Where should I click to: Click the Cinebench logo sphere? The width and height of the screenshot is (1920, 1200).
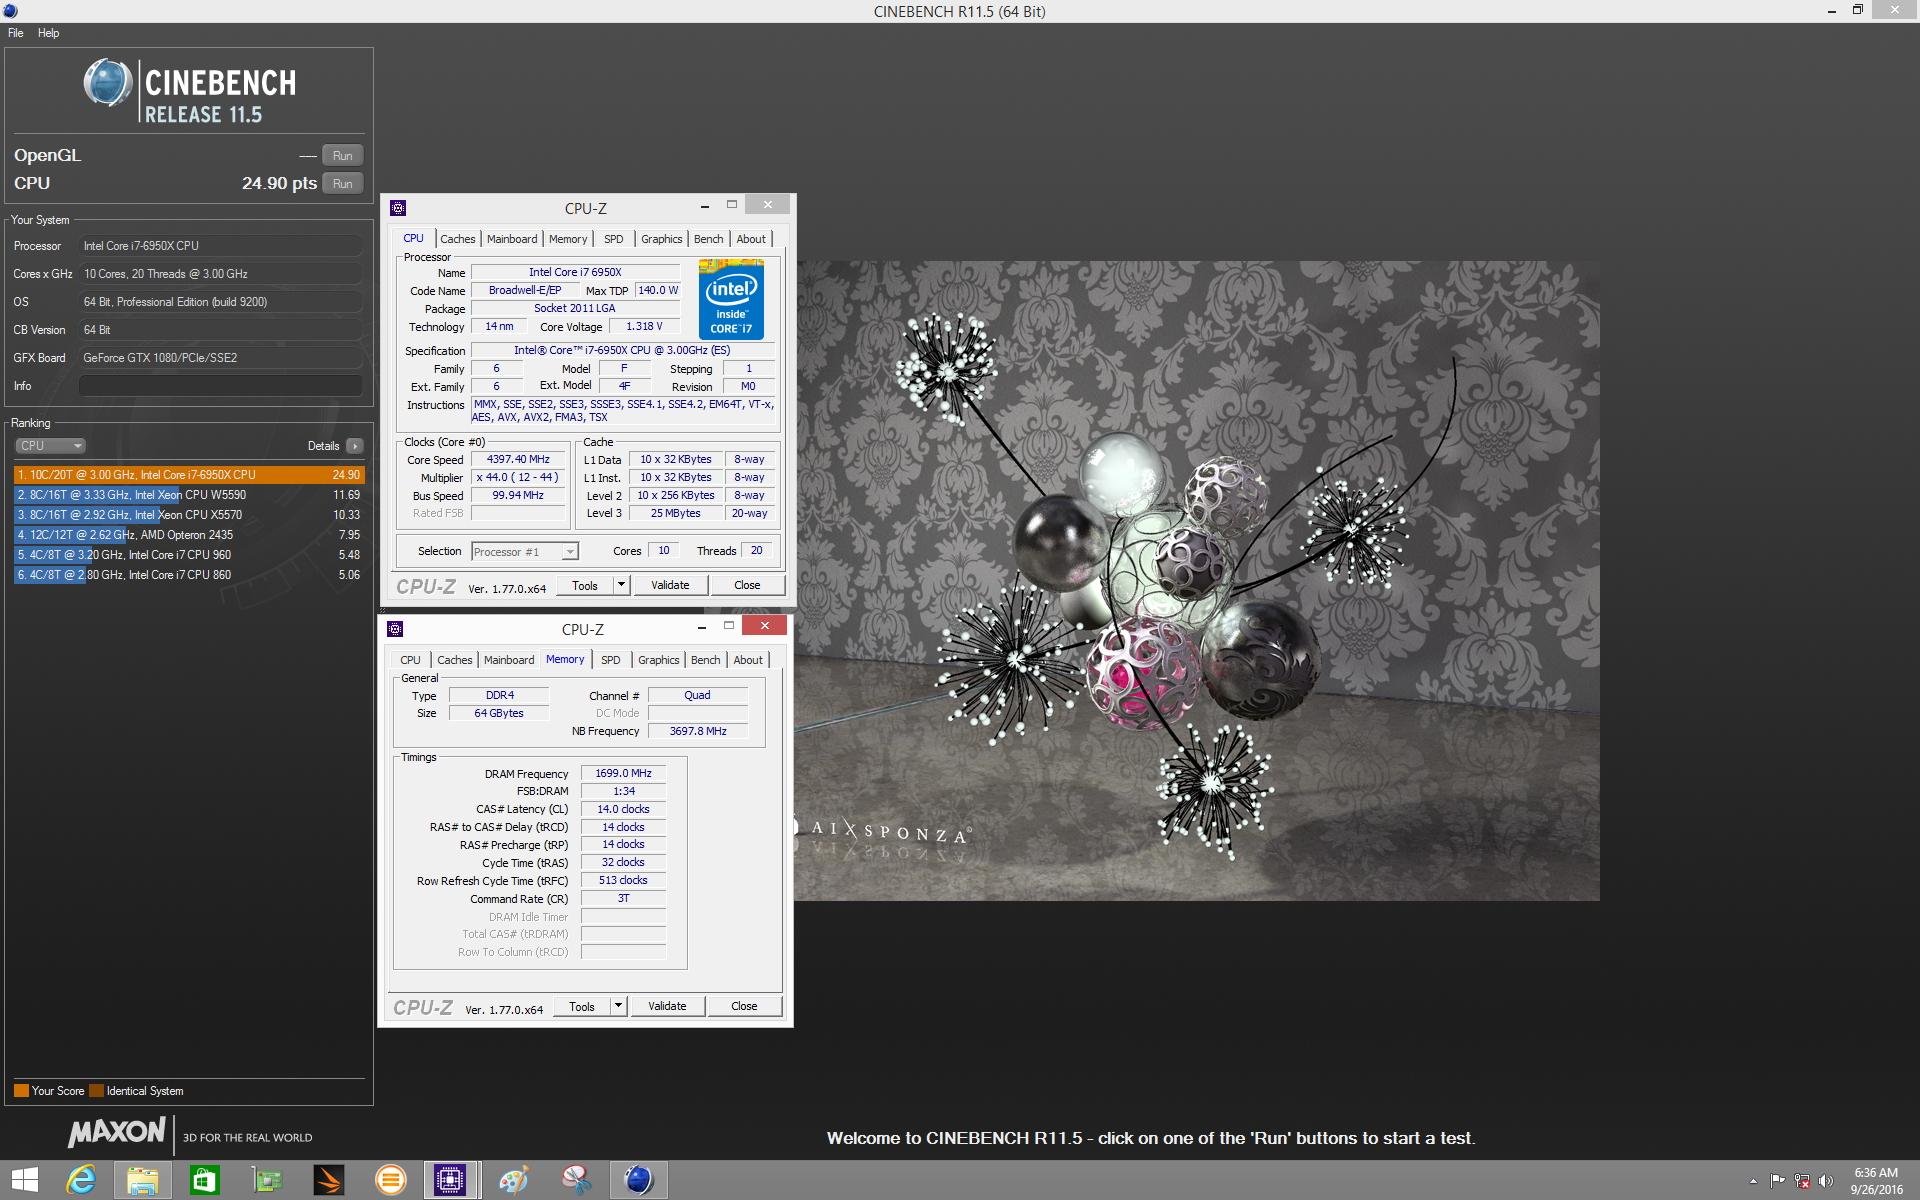click(x=108, y=83)
